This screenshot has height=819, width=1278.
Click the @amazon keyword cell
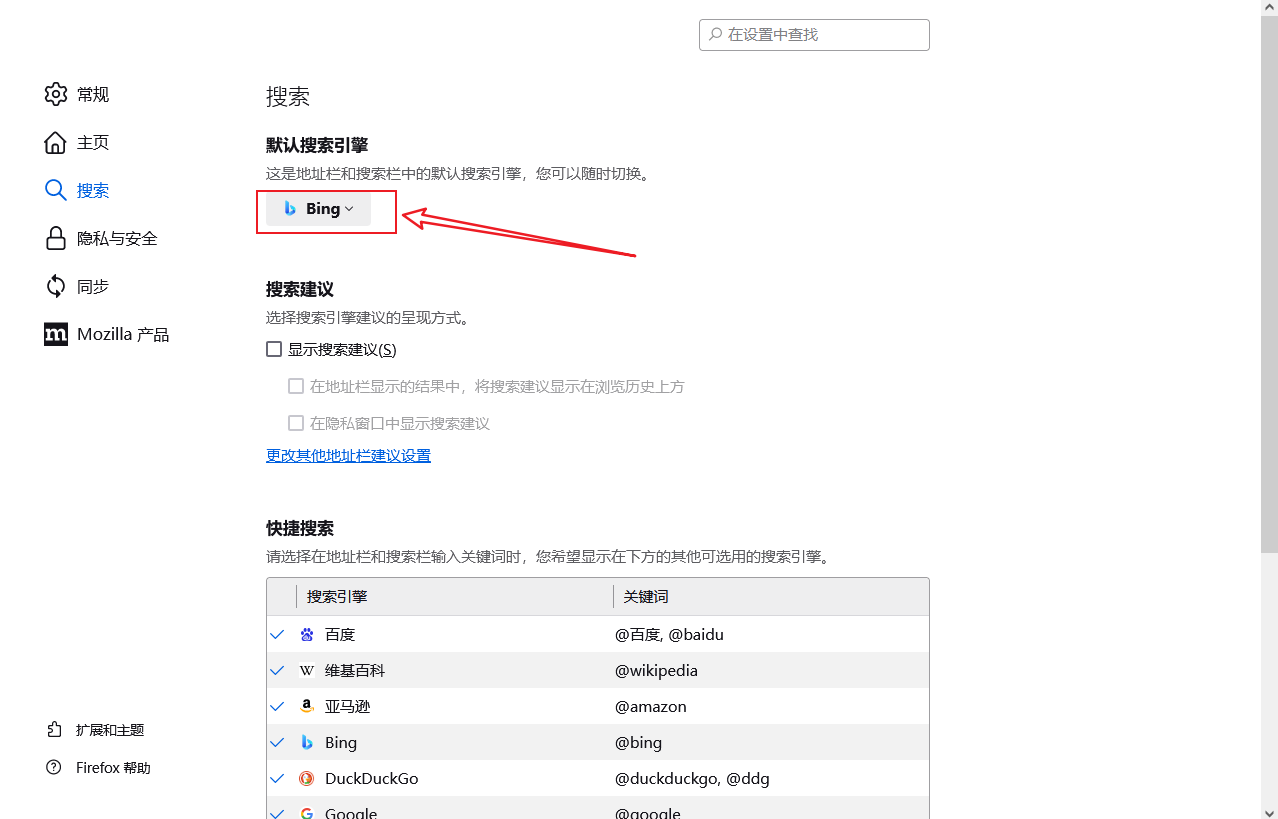(651, 706)
